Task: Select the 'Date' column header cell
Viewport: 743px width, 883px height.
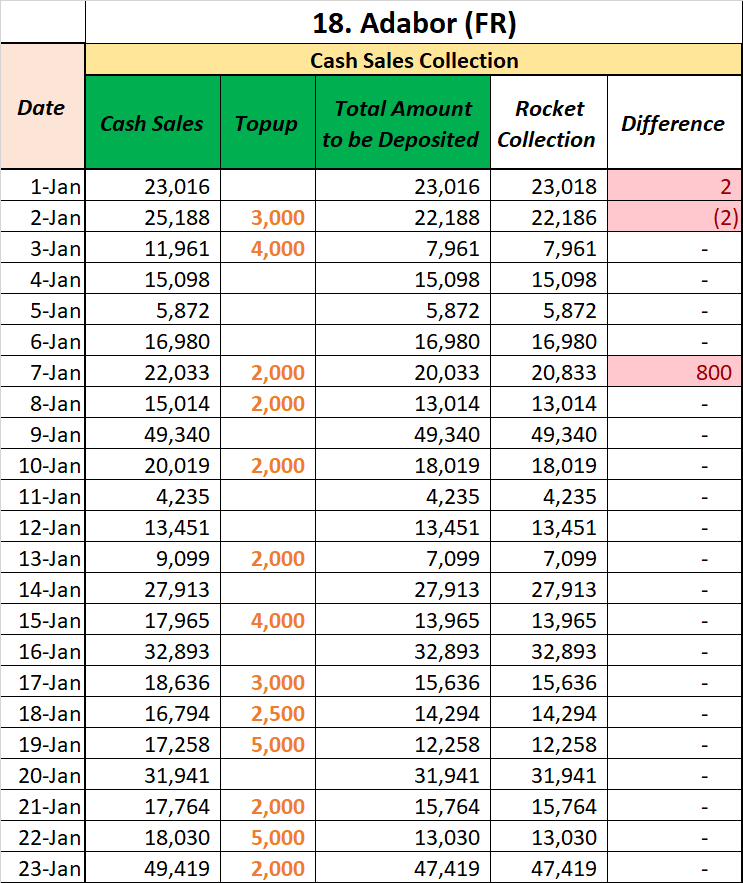Action: pos(42,108)
